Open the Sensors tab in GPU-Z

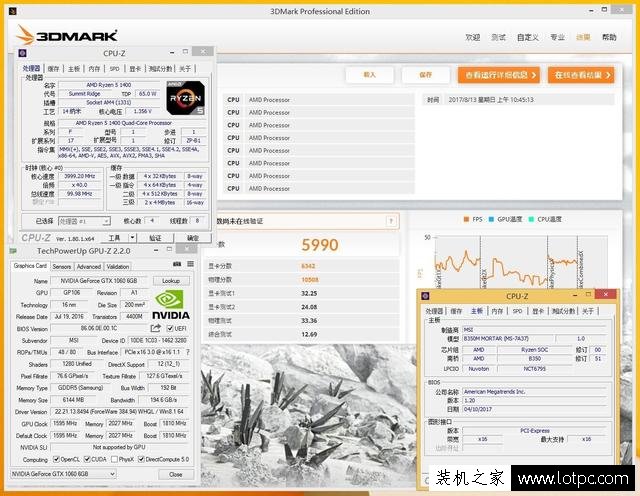pos(62,267)
